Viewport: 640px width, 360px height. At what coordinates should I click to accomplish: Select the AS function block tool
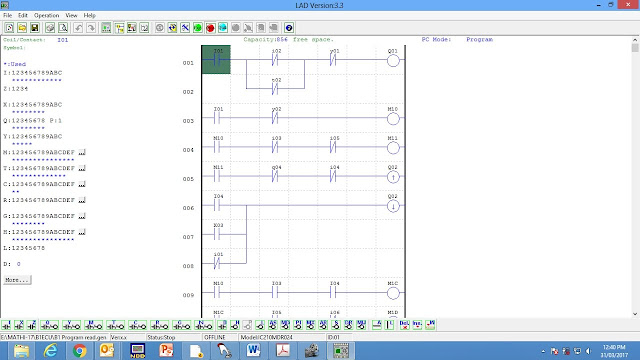(x=273, y=325)
